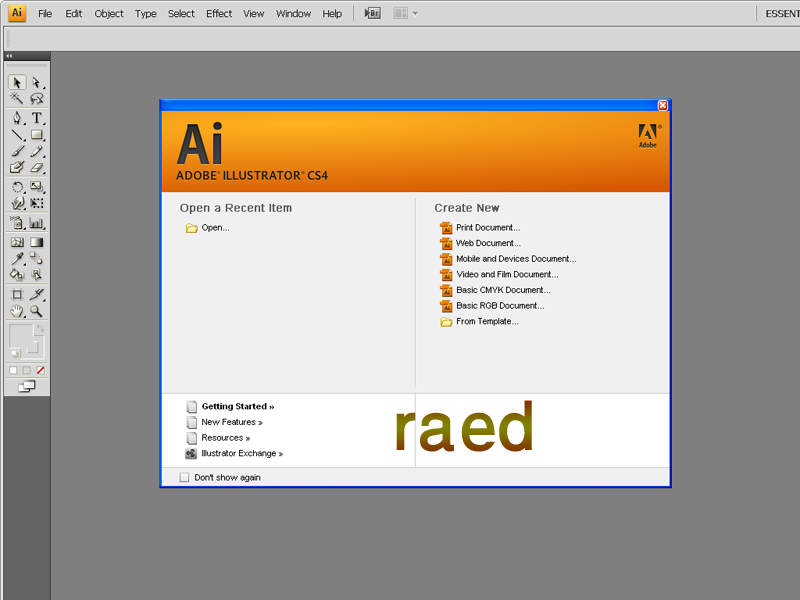Activate the Zoom tool

pos(37,312)
